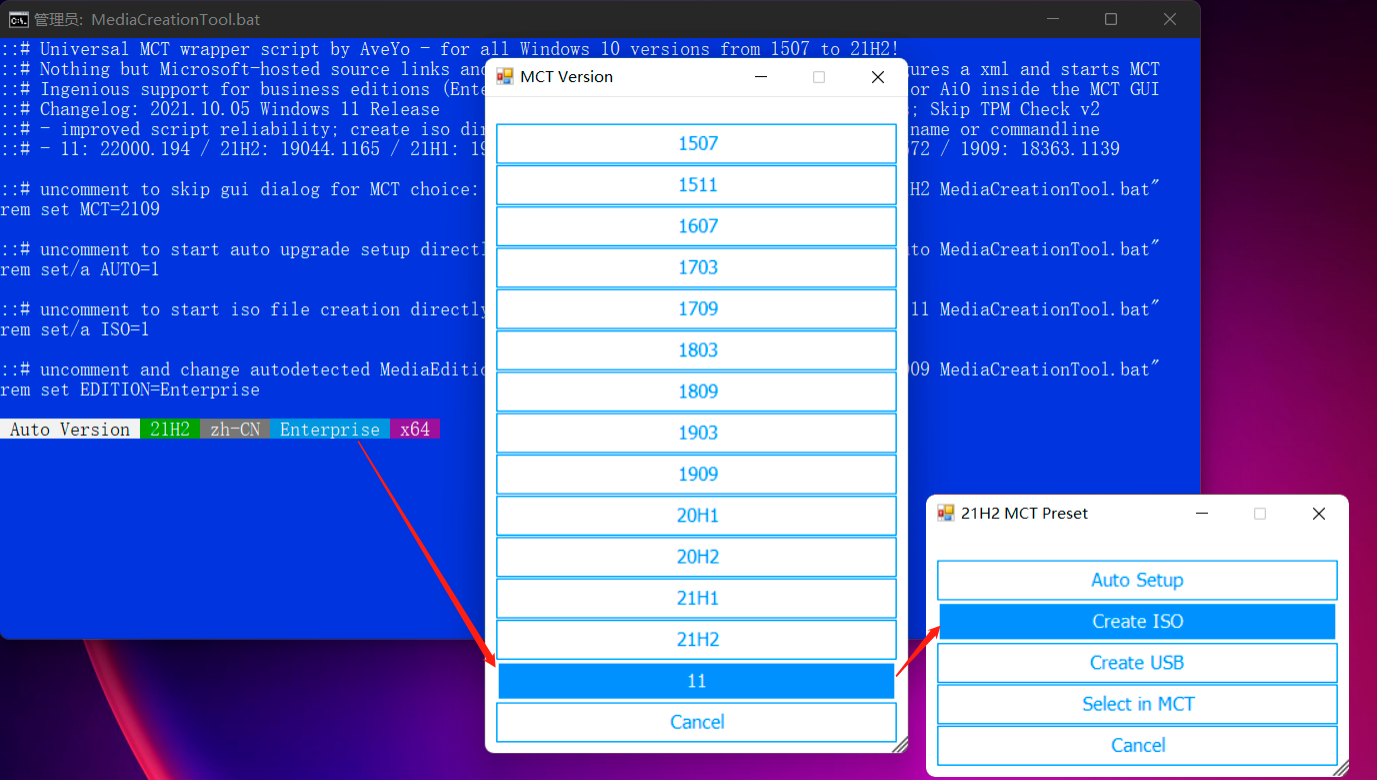This screenshot has width=1377, height=780.
Task: Choose version 20H1 from the list
Action: [x=696, y=516]
